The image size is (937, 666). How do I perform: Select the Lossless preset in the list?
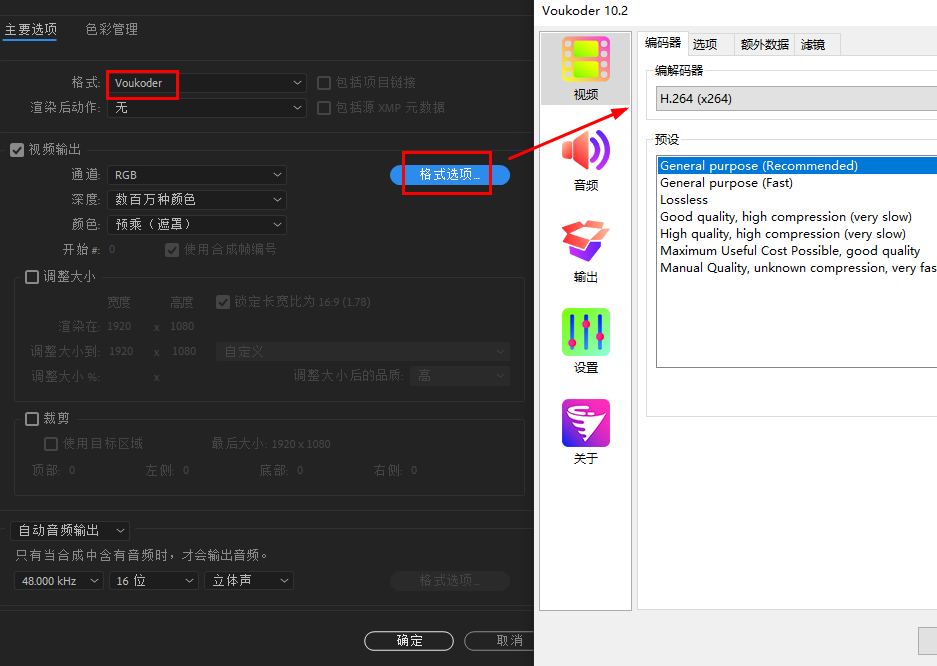(x=683, y=199)
